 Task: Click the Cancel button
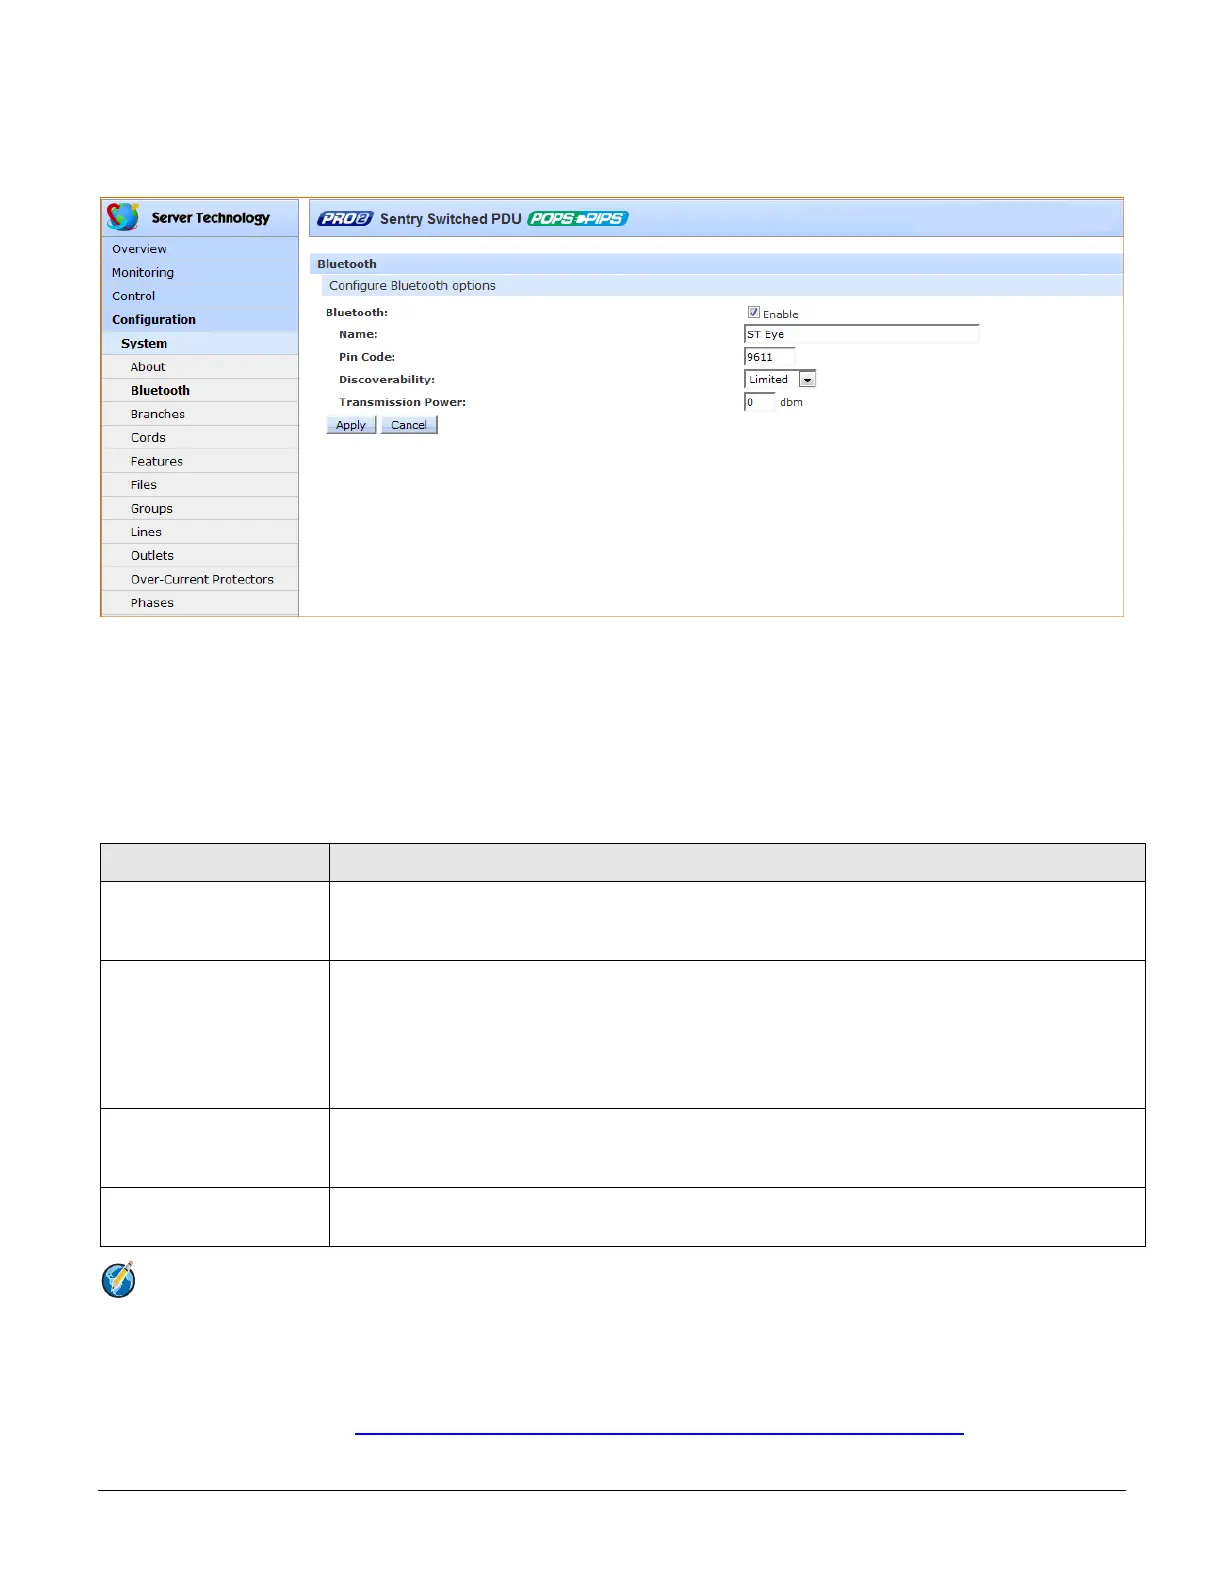coord(409,425)
